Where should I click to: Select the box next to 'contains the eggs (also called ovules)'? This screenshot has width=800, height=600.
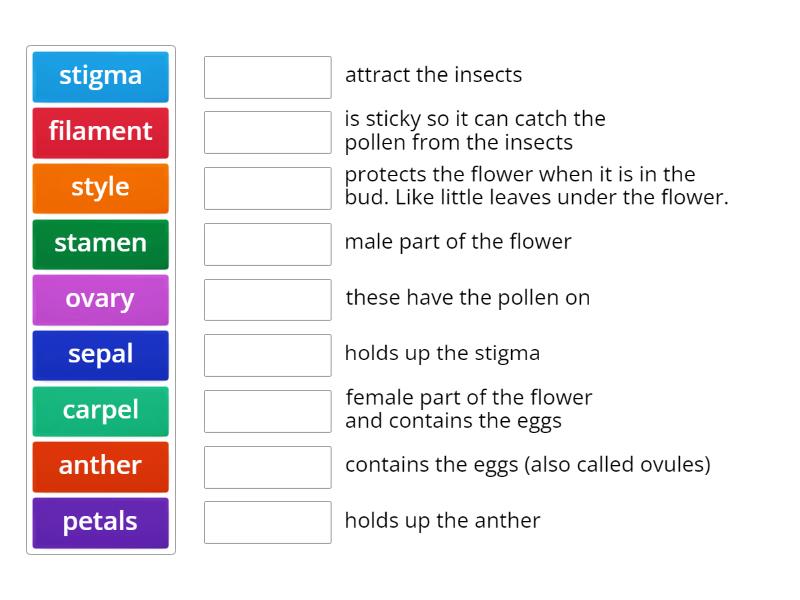(267, 466)
